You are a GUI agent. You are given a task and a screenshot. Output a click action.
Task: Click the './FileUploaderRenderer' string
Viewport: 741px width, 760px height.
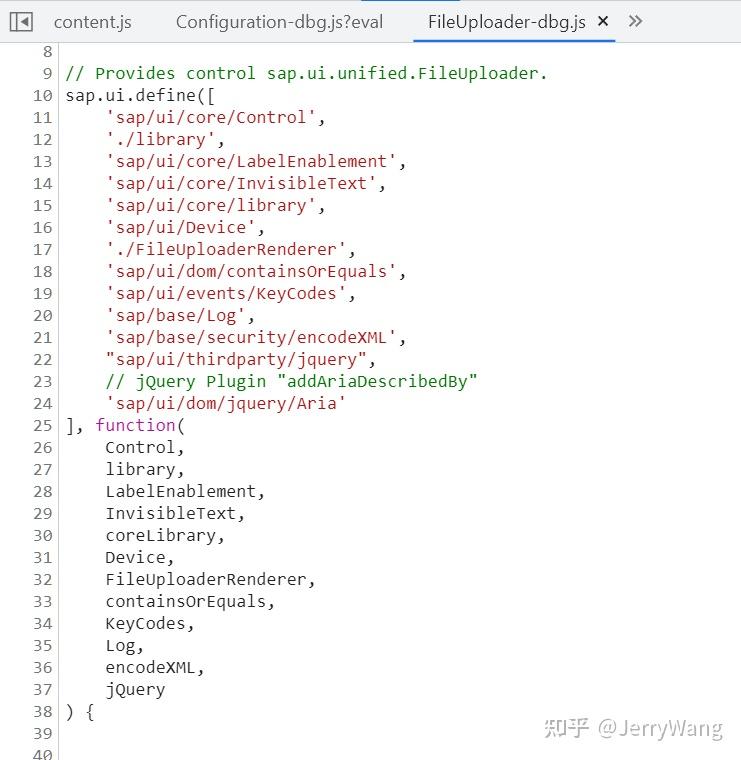(225, 250)
